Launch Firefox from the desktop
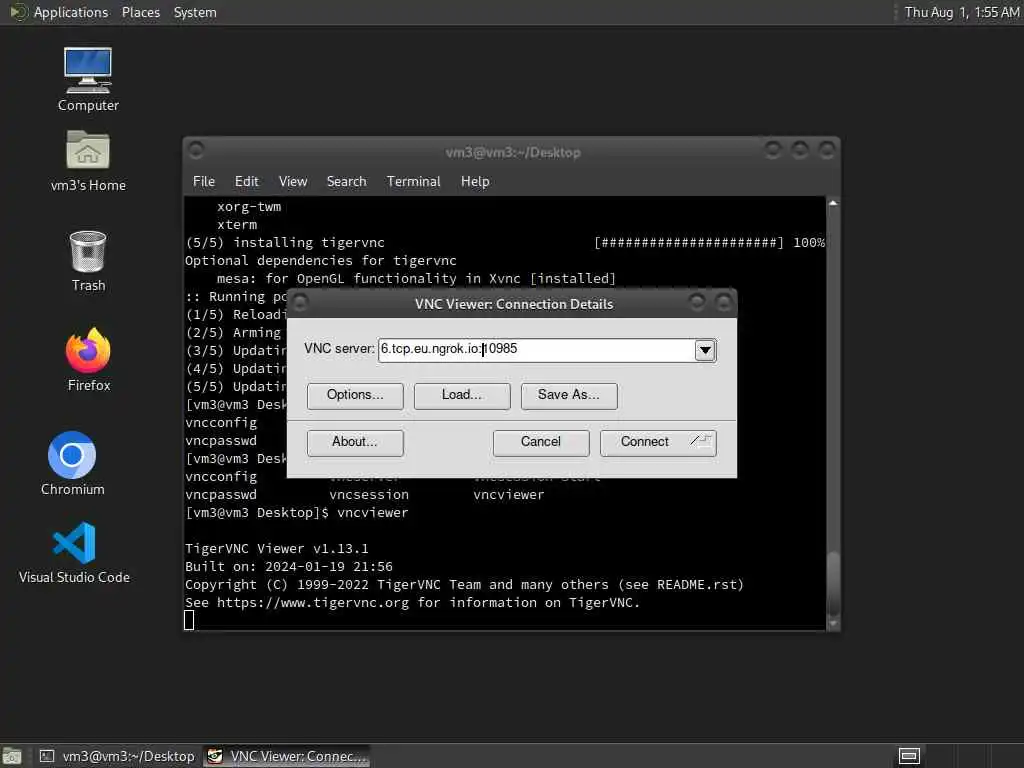The width and height of the screenshot is (1024, 768). [88, 359]
